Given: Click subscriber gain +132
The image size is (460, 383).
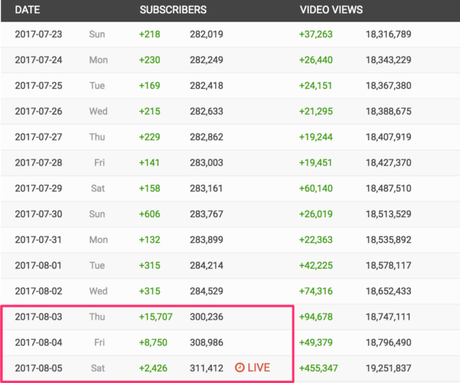Looking at the screenshot, I should [150, 239].
